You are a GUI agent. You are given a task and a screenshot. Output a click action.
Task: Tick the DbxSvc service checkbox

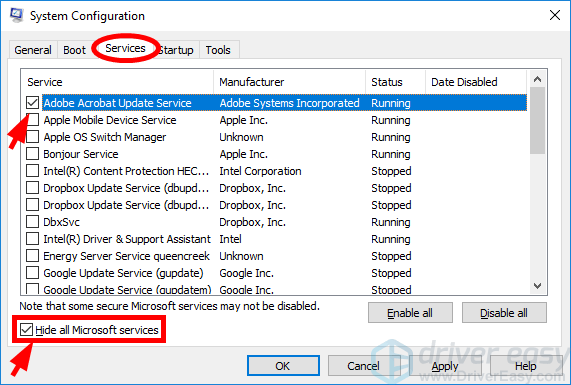(32, 222)
